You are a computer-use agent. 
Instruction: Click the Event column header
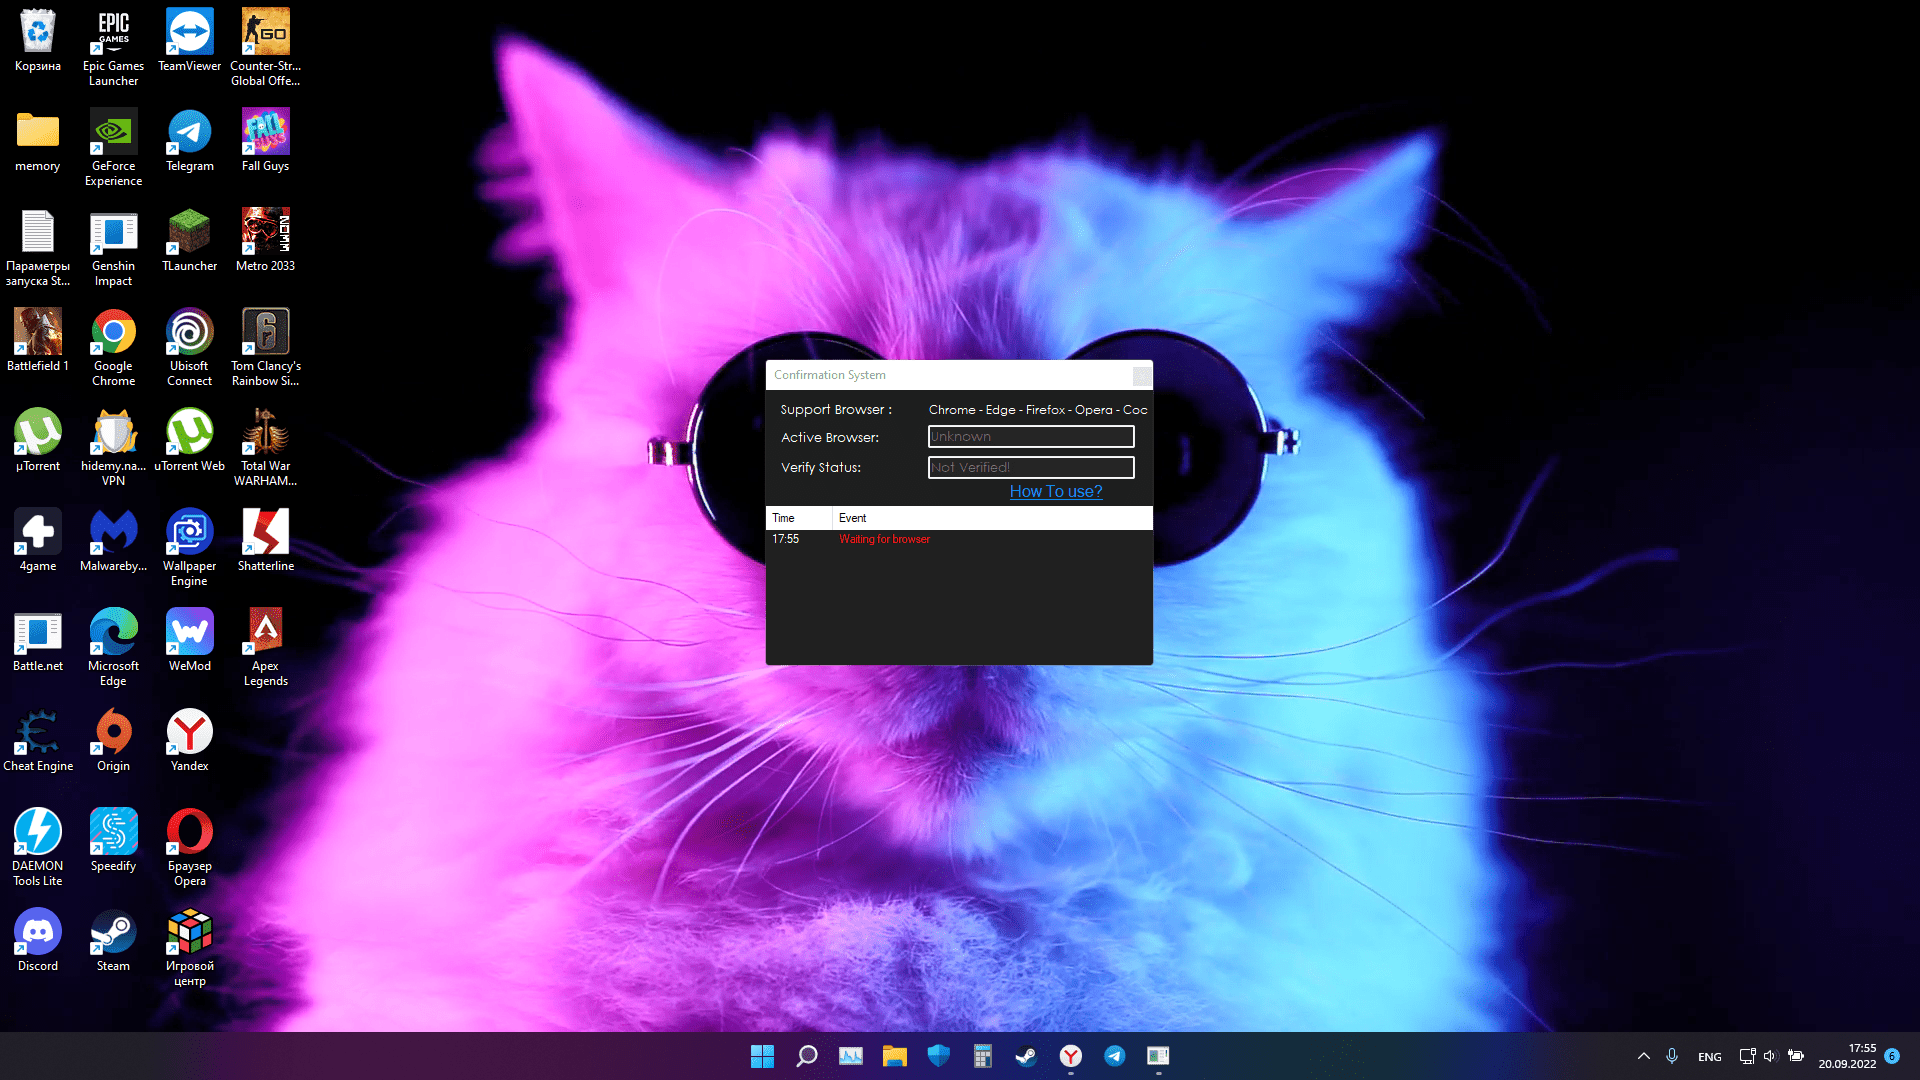pyautogui.click(x=992, y=518)
